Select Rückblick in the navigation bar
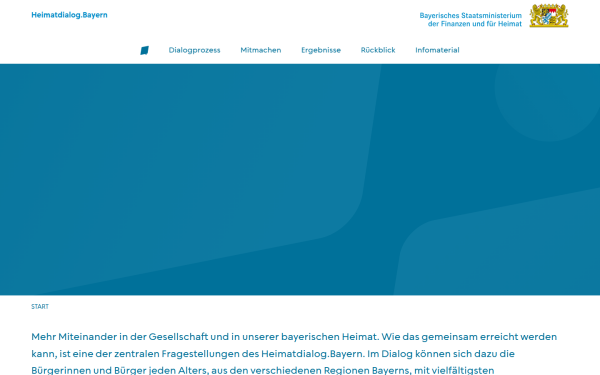600x375 pixels. [378, 50]
